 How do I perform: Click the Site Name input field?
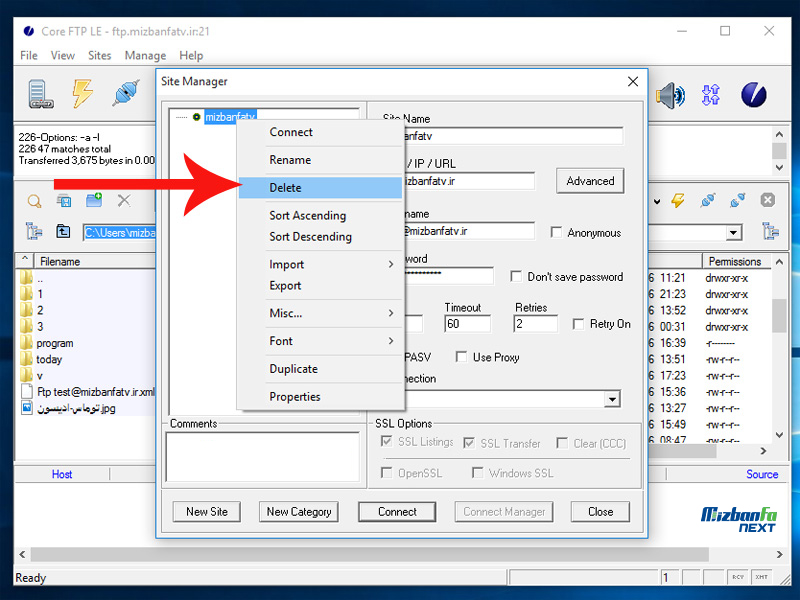click(512, 136)
